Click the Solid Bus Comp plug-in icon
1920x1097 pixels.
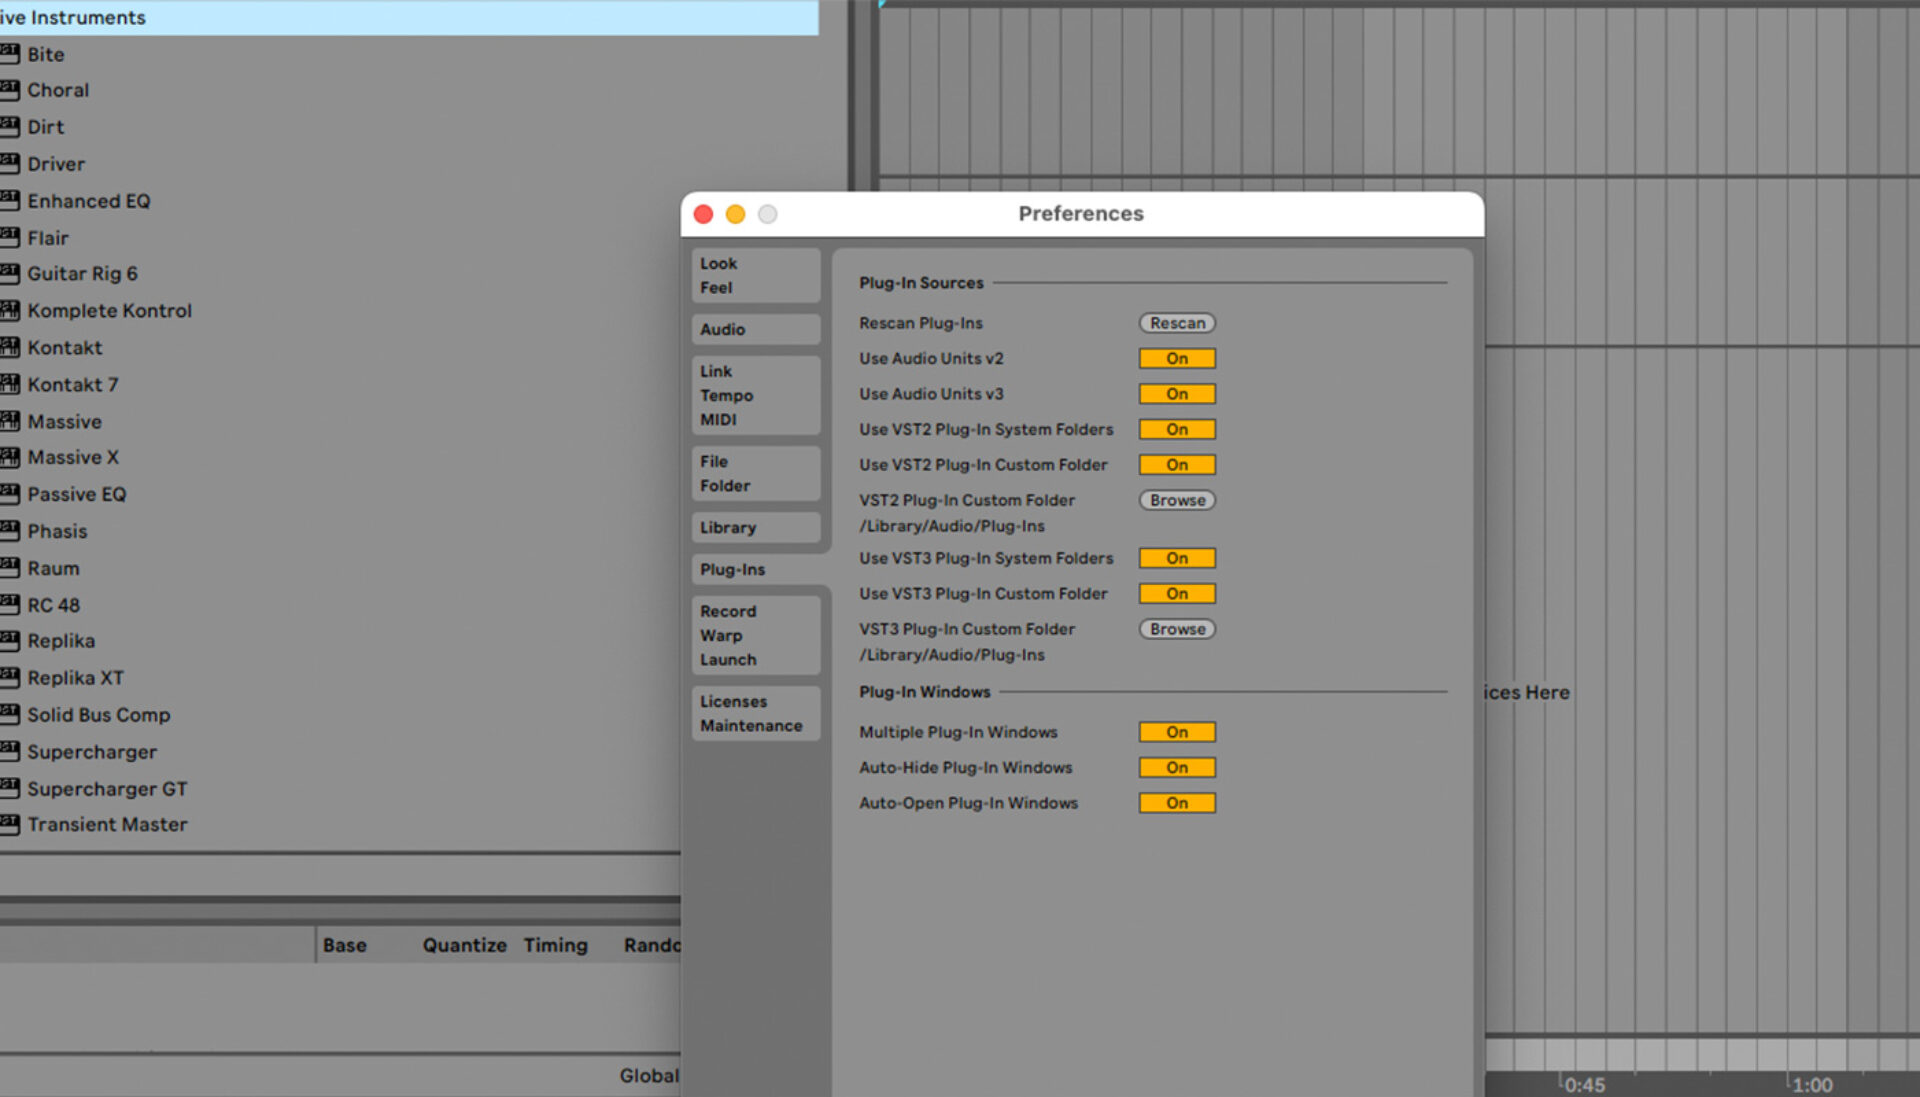[11, 714]
